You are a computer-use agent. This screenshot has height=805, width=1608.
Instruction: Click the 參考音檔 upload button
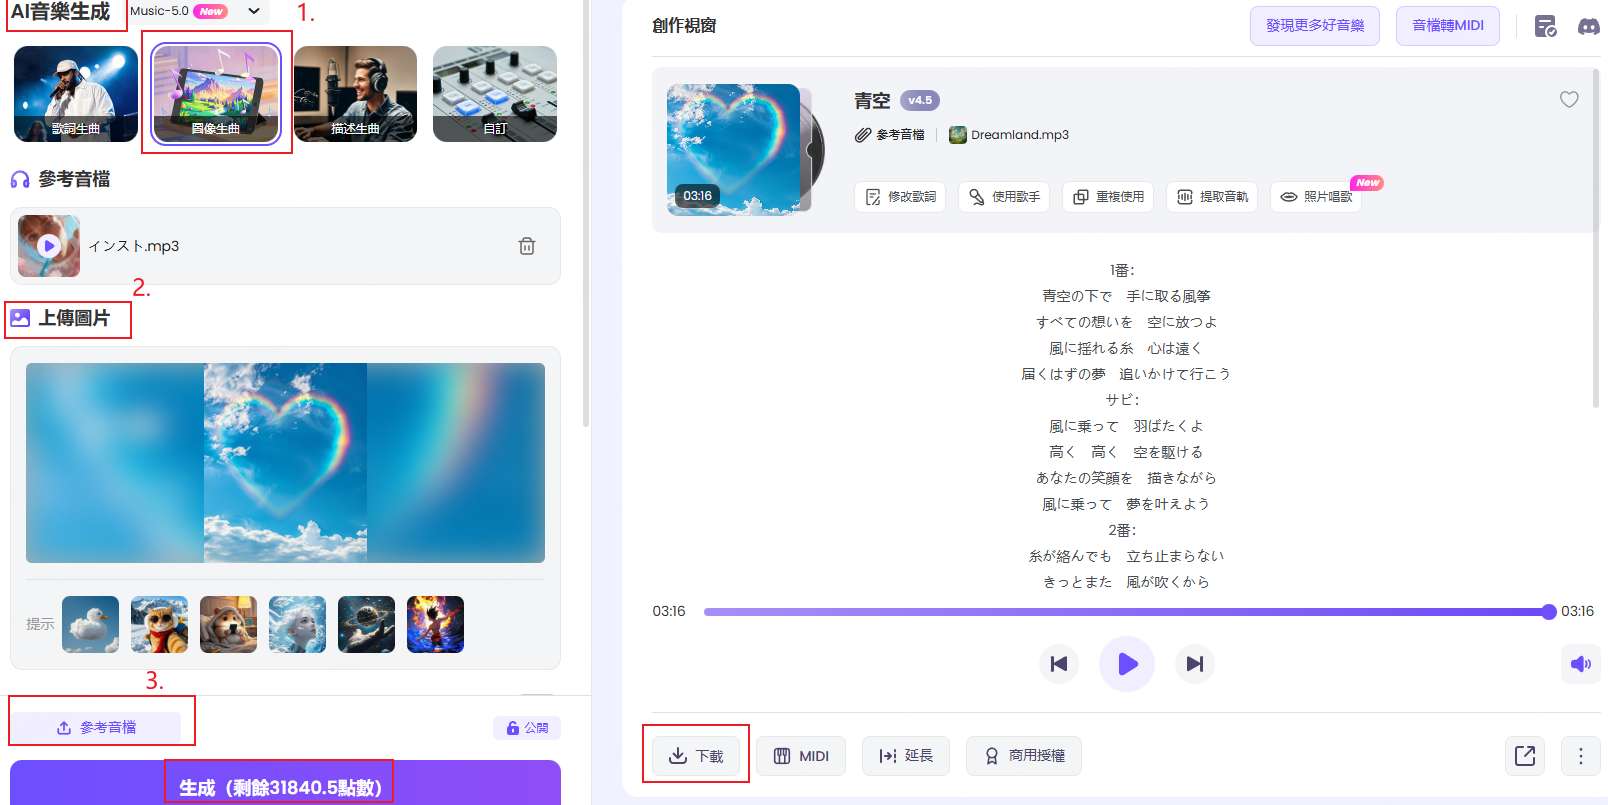tap(96, 727)
